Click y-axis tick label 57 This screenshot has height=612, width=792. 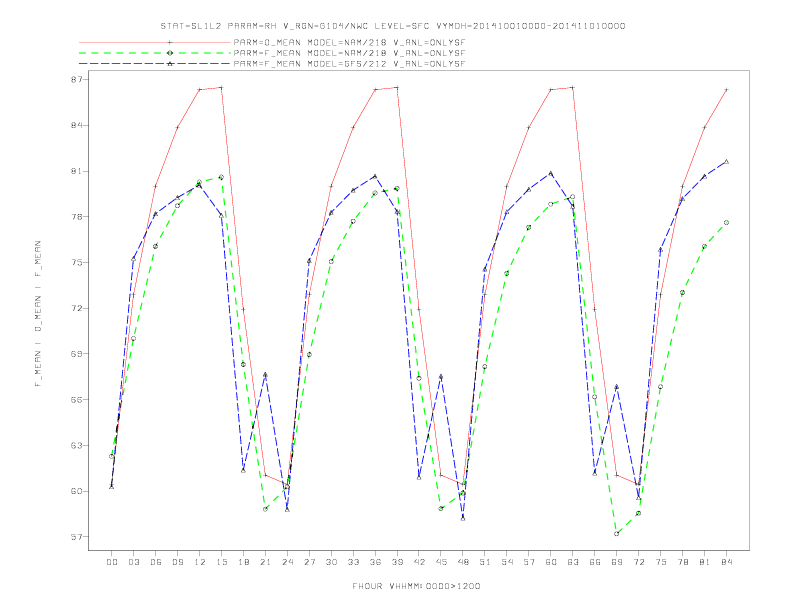pyautogui.click(x=78, y=537)
